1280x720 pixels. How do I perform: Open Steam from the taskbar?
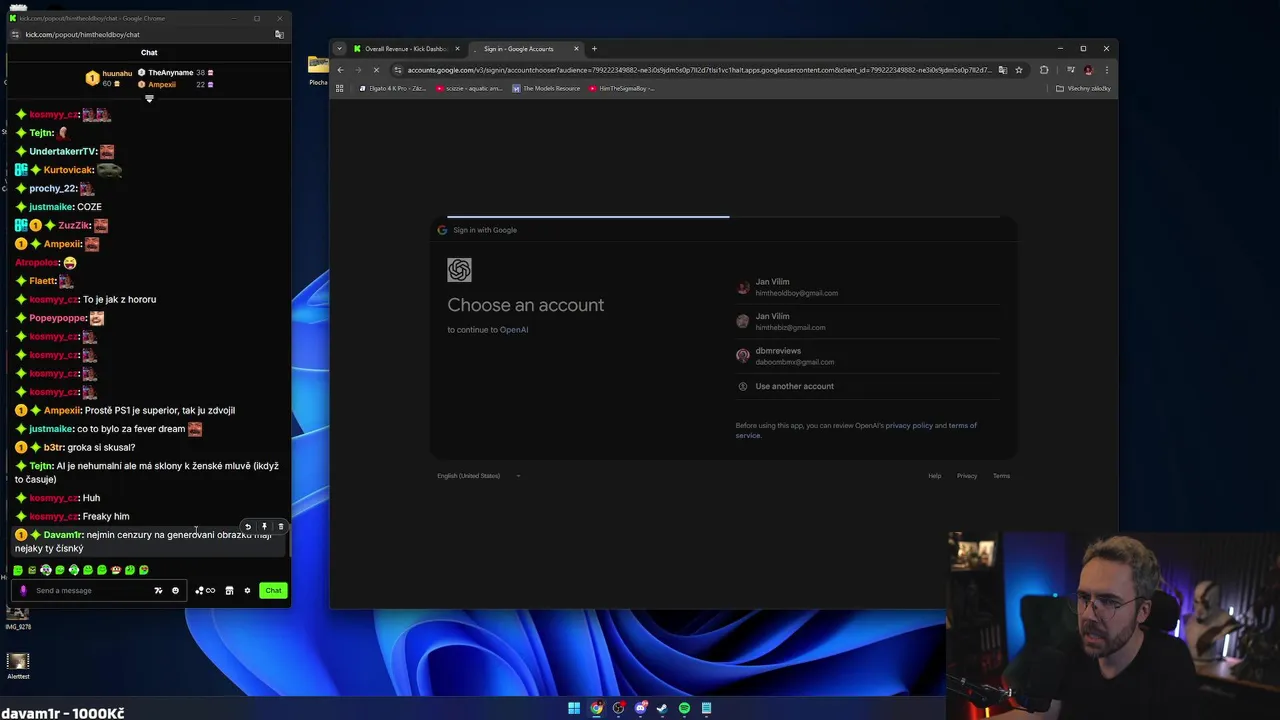click(662, 708)
